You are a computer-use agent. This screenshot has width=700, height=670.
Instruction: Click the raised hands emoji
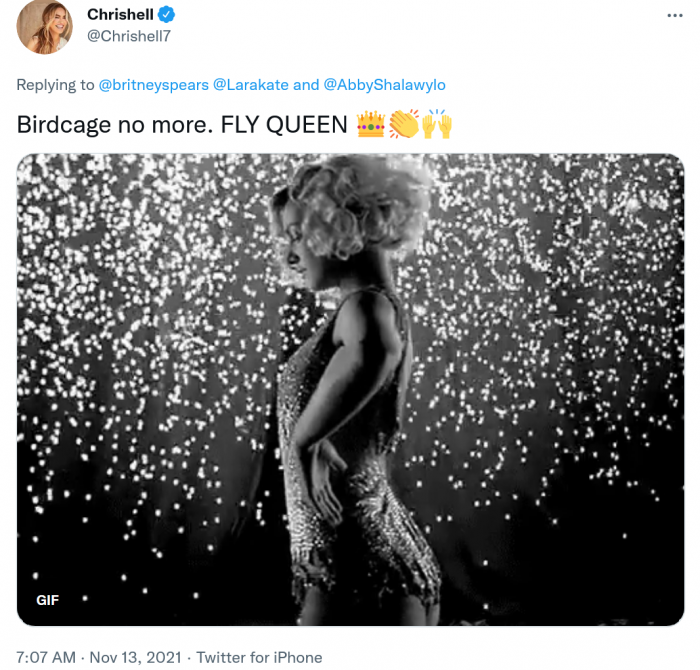pyautogui.click(x=437, y=125)
